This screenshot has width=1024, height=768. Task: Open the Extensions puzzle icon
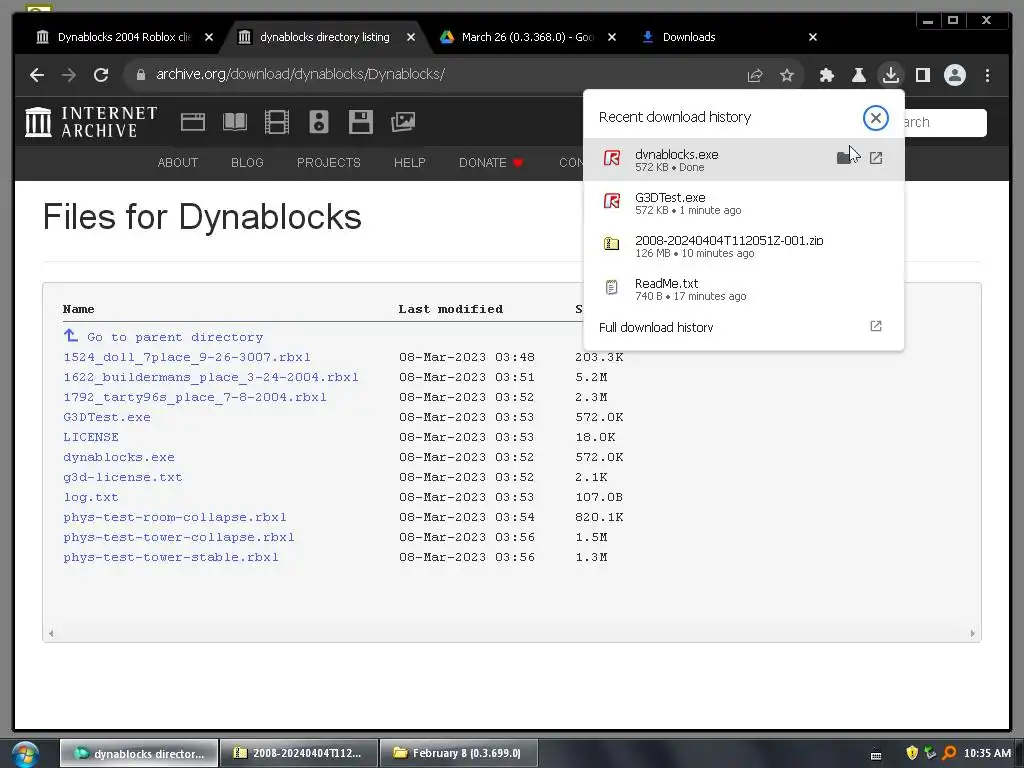(827, 75)
